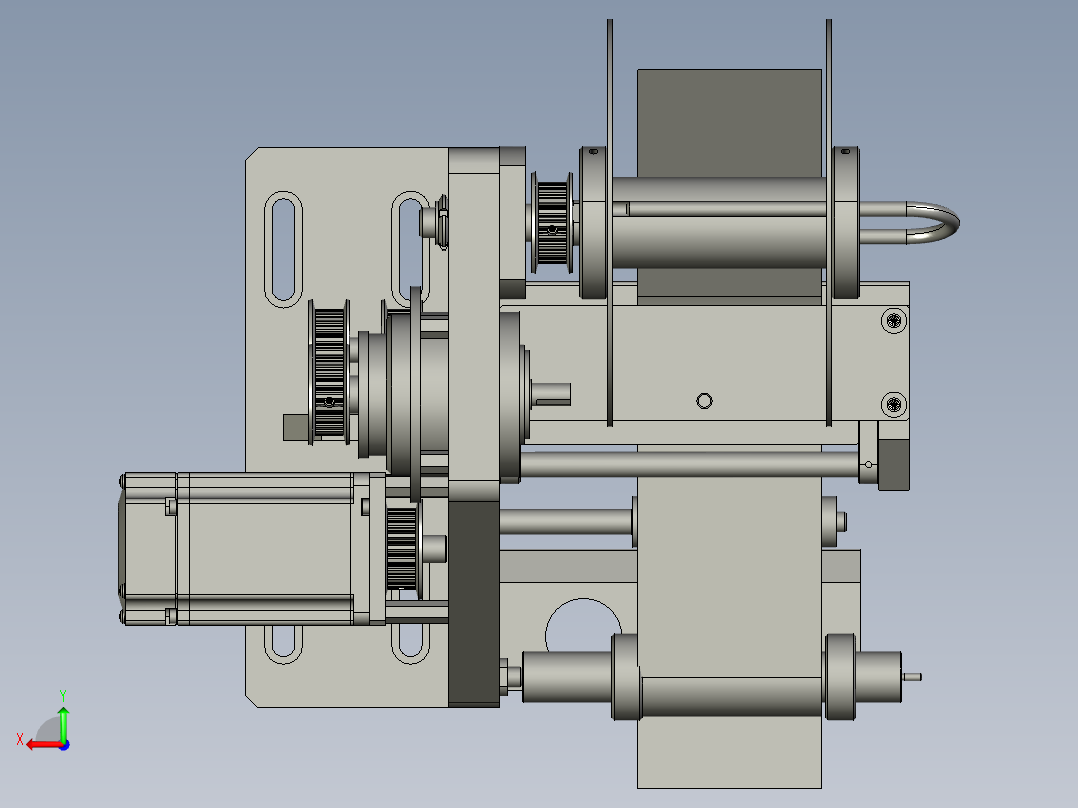Select the small circular hole in the middle plate
The height and width of the screenshot is (808, 1078).
coord(704,401)
